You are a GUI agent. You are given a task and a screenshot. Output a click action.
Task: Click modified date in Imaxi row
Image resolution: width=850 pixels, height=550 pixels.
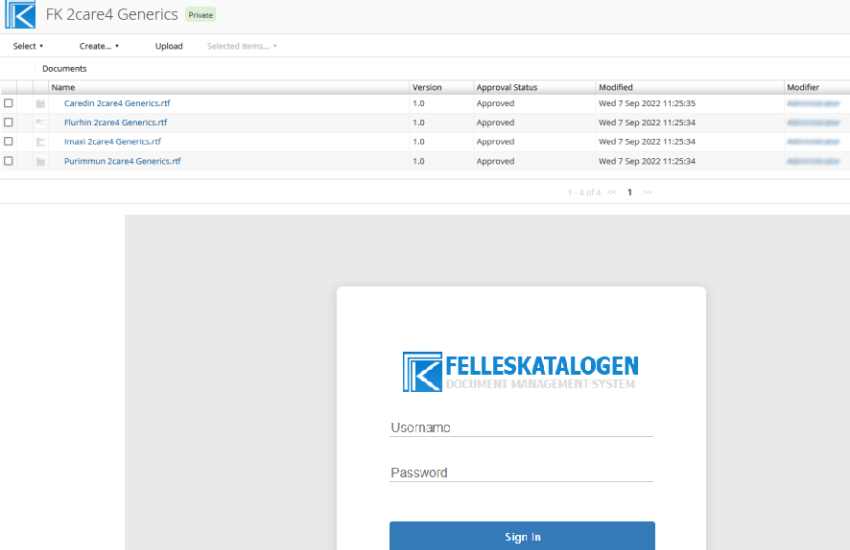tap(647, 141)
